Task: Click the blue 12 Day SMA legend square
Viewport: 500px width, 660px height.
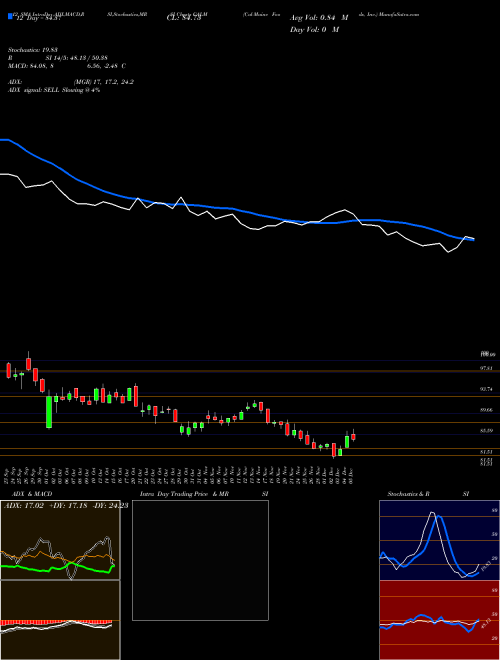Action: [x=10, y=16]
